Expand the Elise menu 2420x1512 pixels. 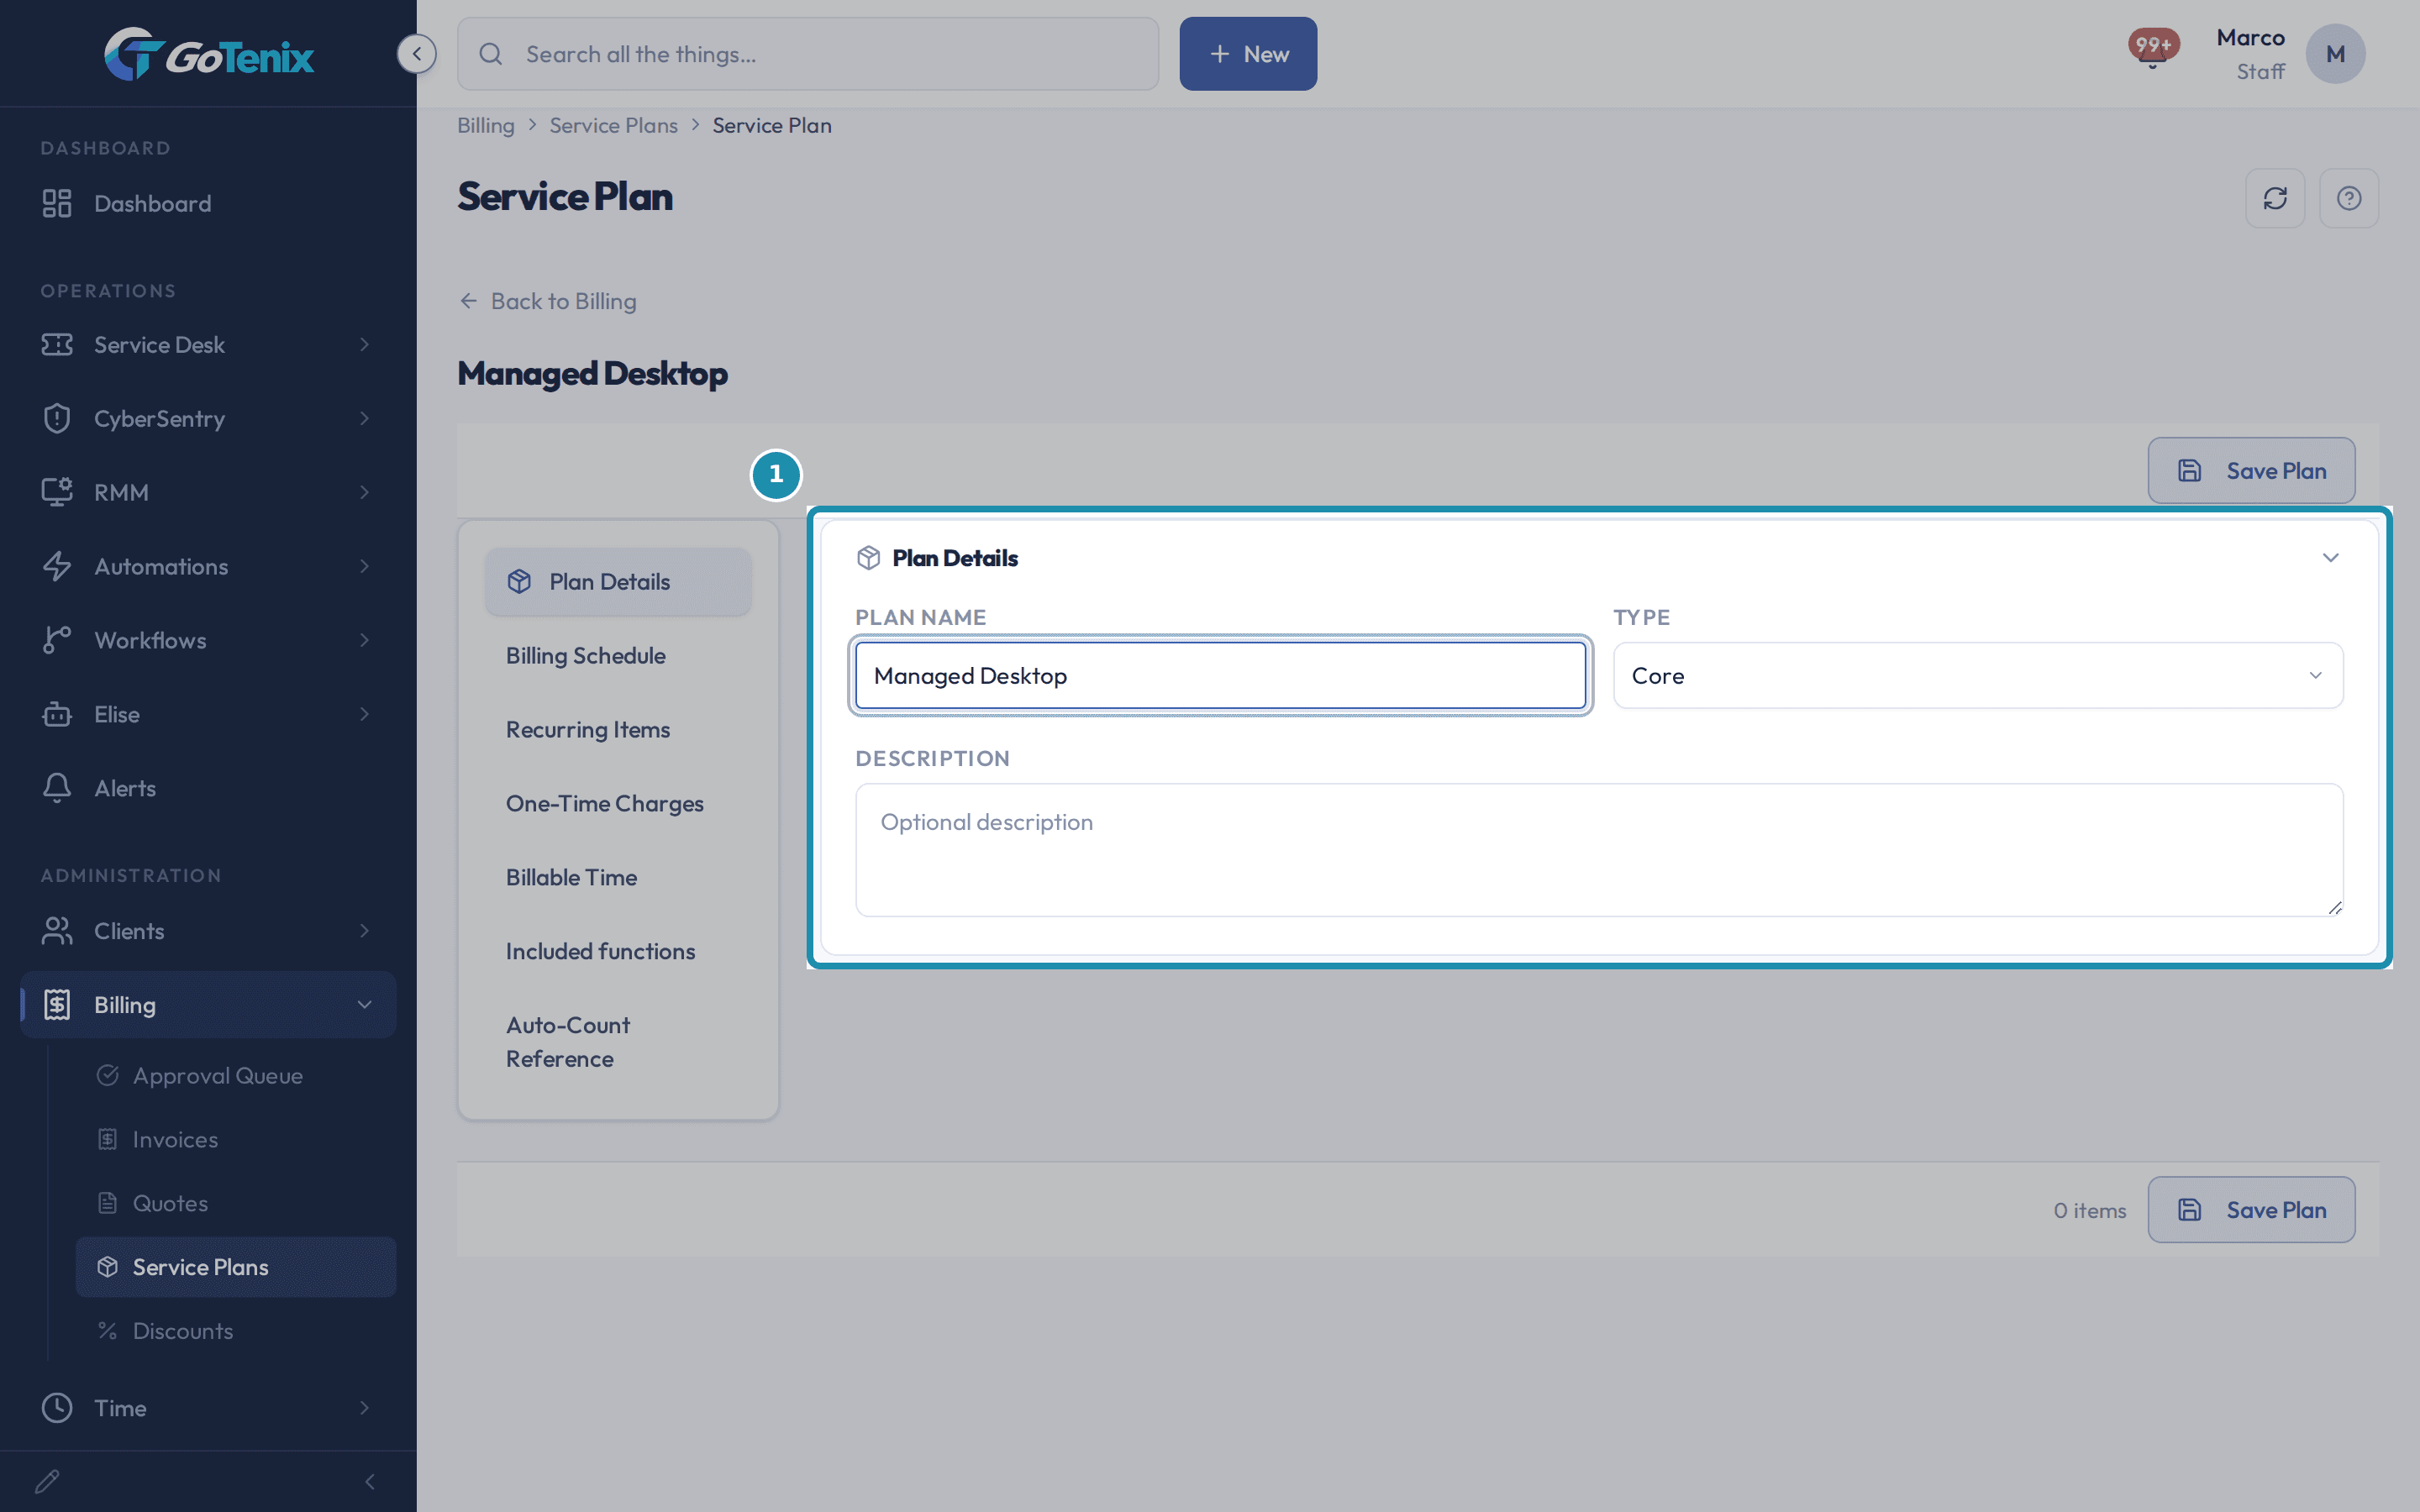pos(208,714)
